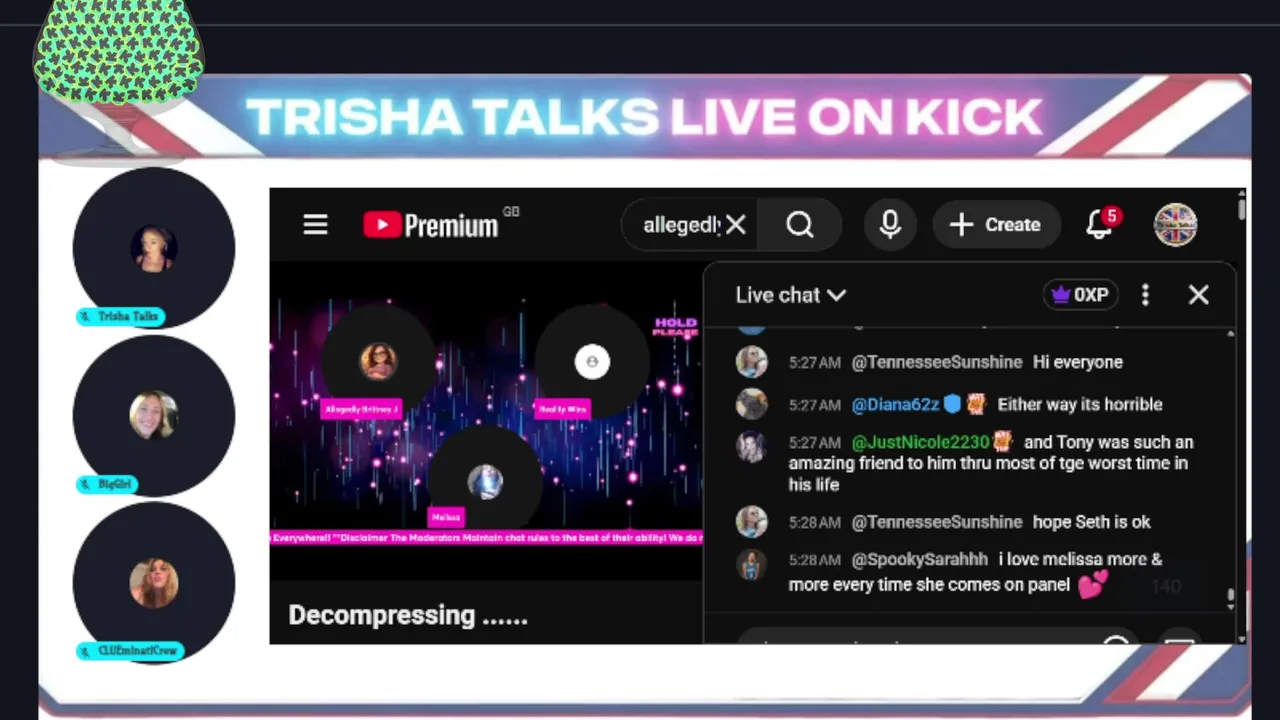The width and height of the screenshot is (1280, 720).
Task: Open @JustNicole2230's username in chat
Action: [920, 442]
